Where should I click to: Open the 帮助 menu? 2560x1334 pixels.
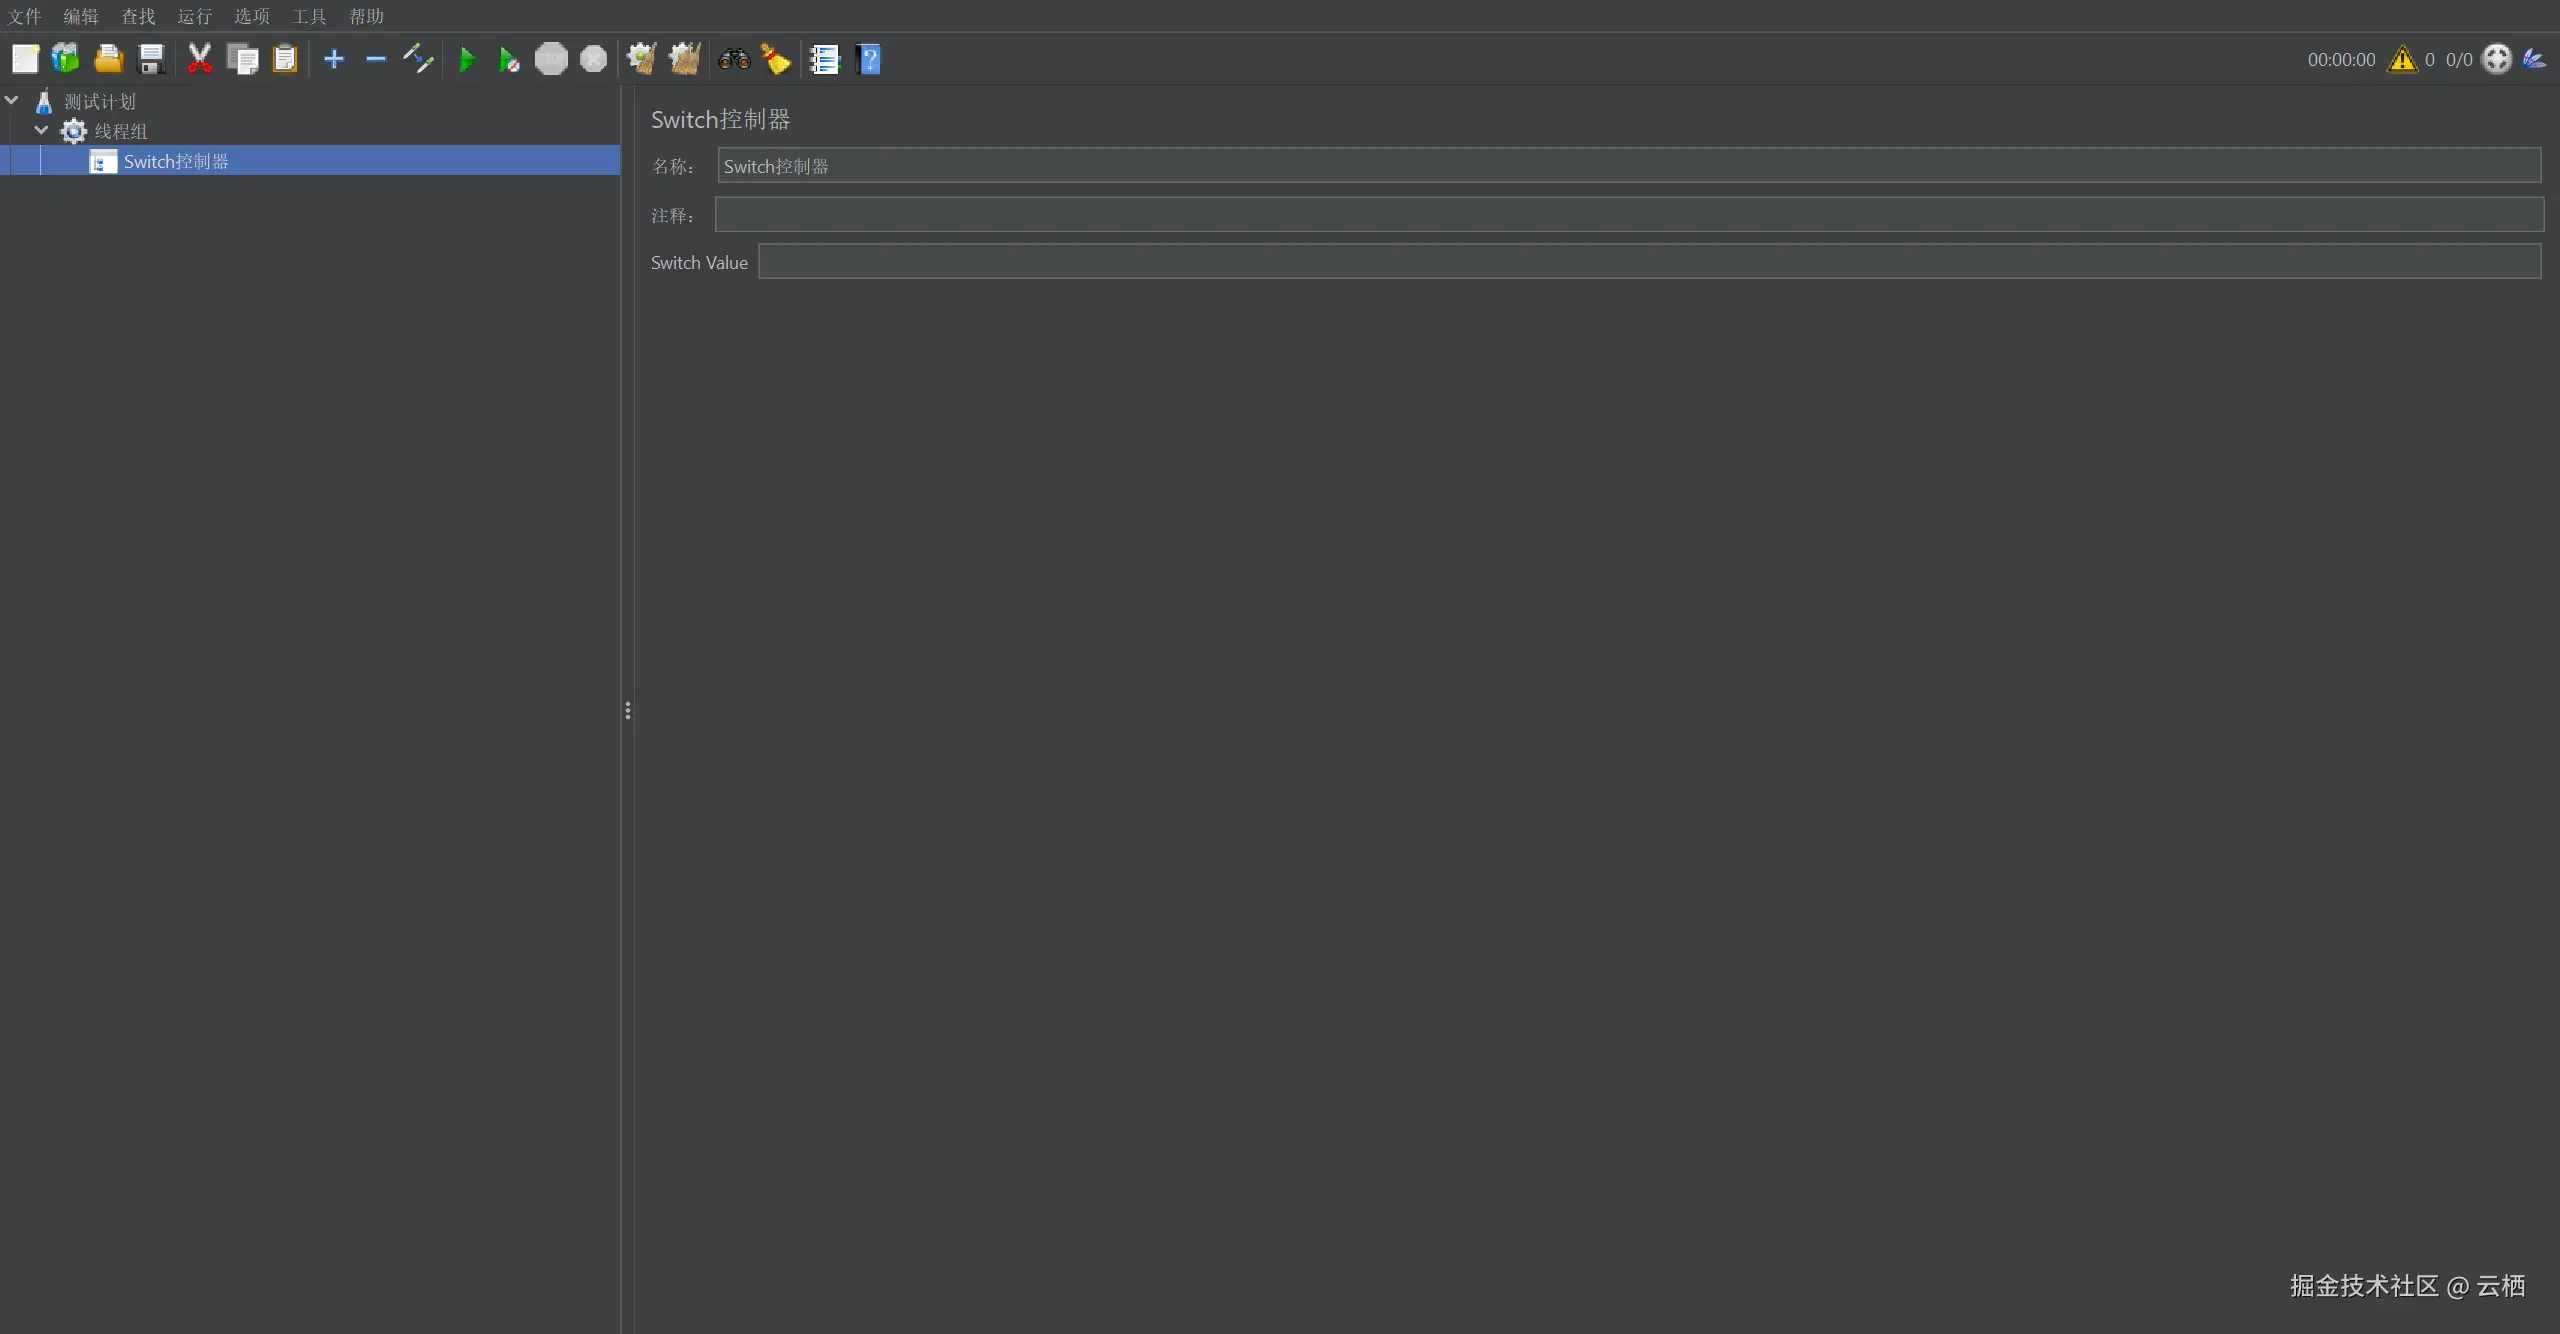[366, 16]
